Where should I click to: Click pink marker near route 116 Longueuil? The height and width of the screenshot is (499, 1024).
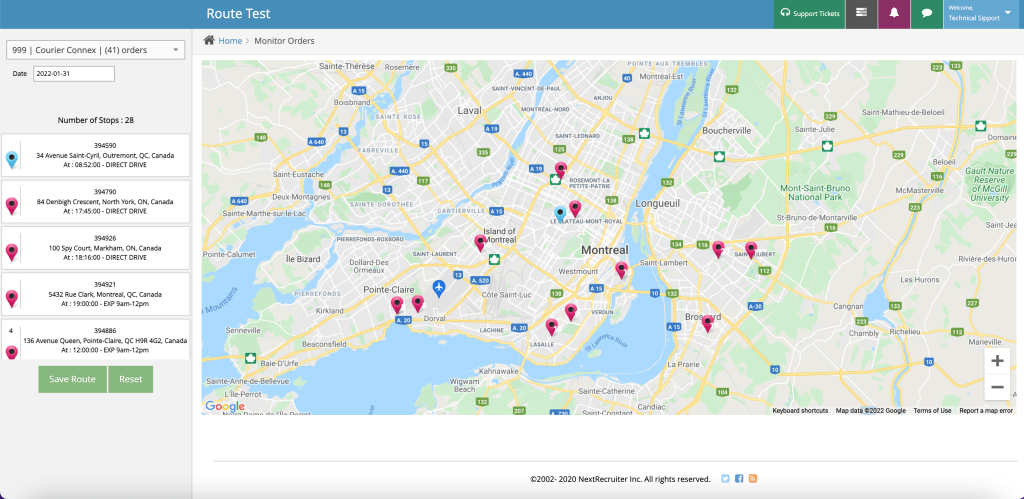pyautogui.click(x=718, y=250)
